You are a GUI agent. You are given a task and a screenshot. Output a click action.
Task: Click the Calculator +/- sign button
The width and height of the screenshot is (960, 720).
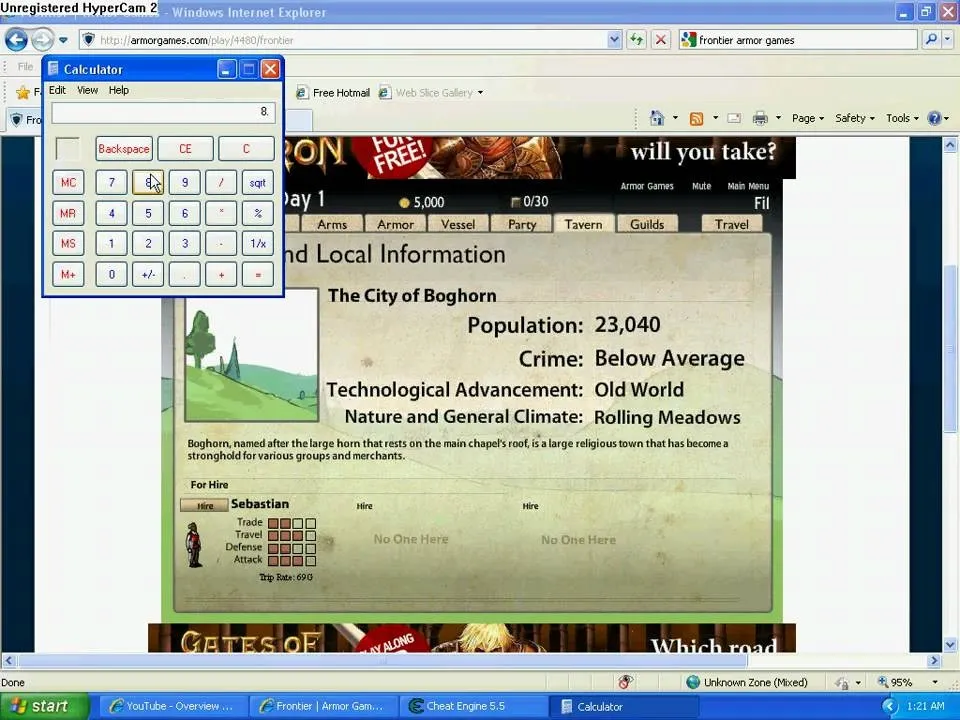148,274
